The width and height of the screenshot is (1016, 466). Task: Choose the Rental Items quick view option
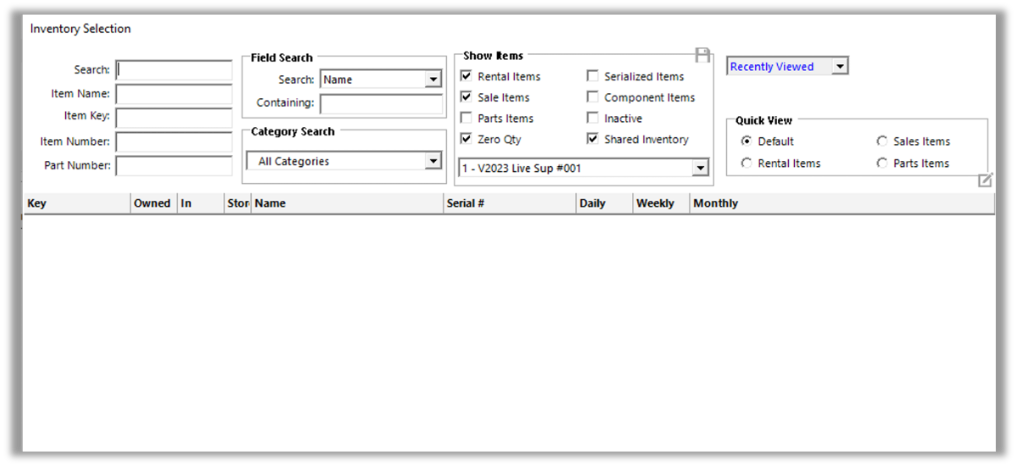pos(746,163)
